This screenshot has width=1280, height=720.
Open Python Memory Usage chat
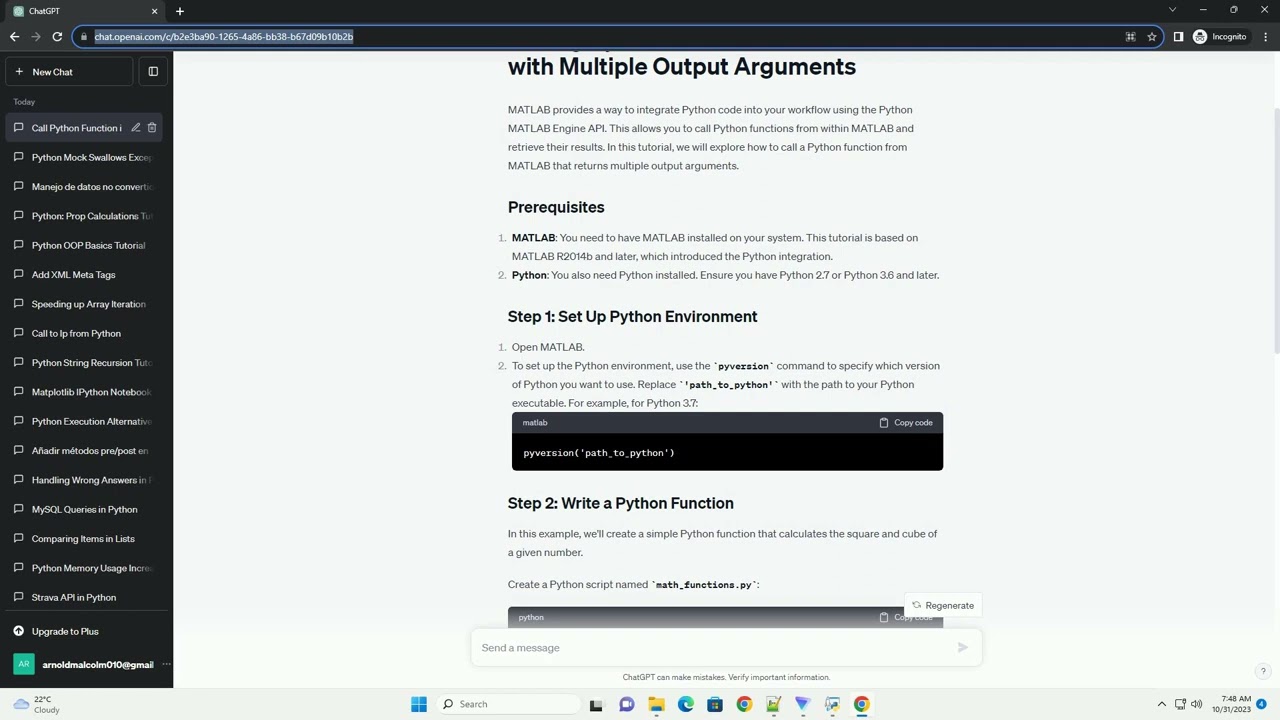point(86,568)
